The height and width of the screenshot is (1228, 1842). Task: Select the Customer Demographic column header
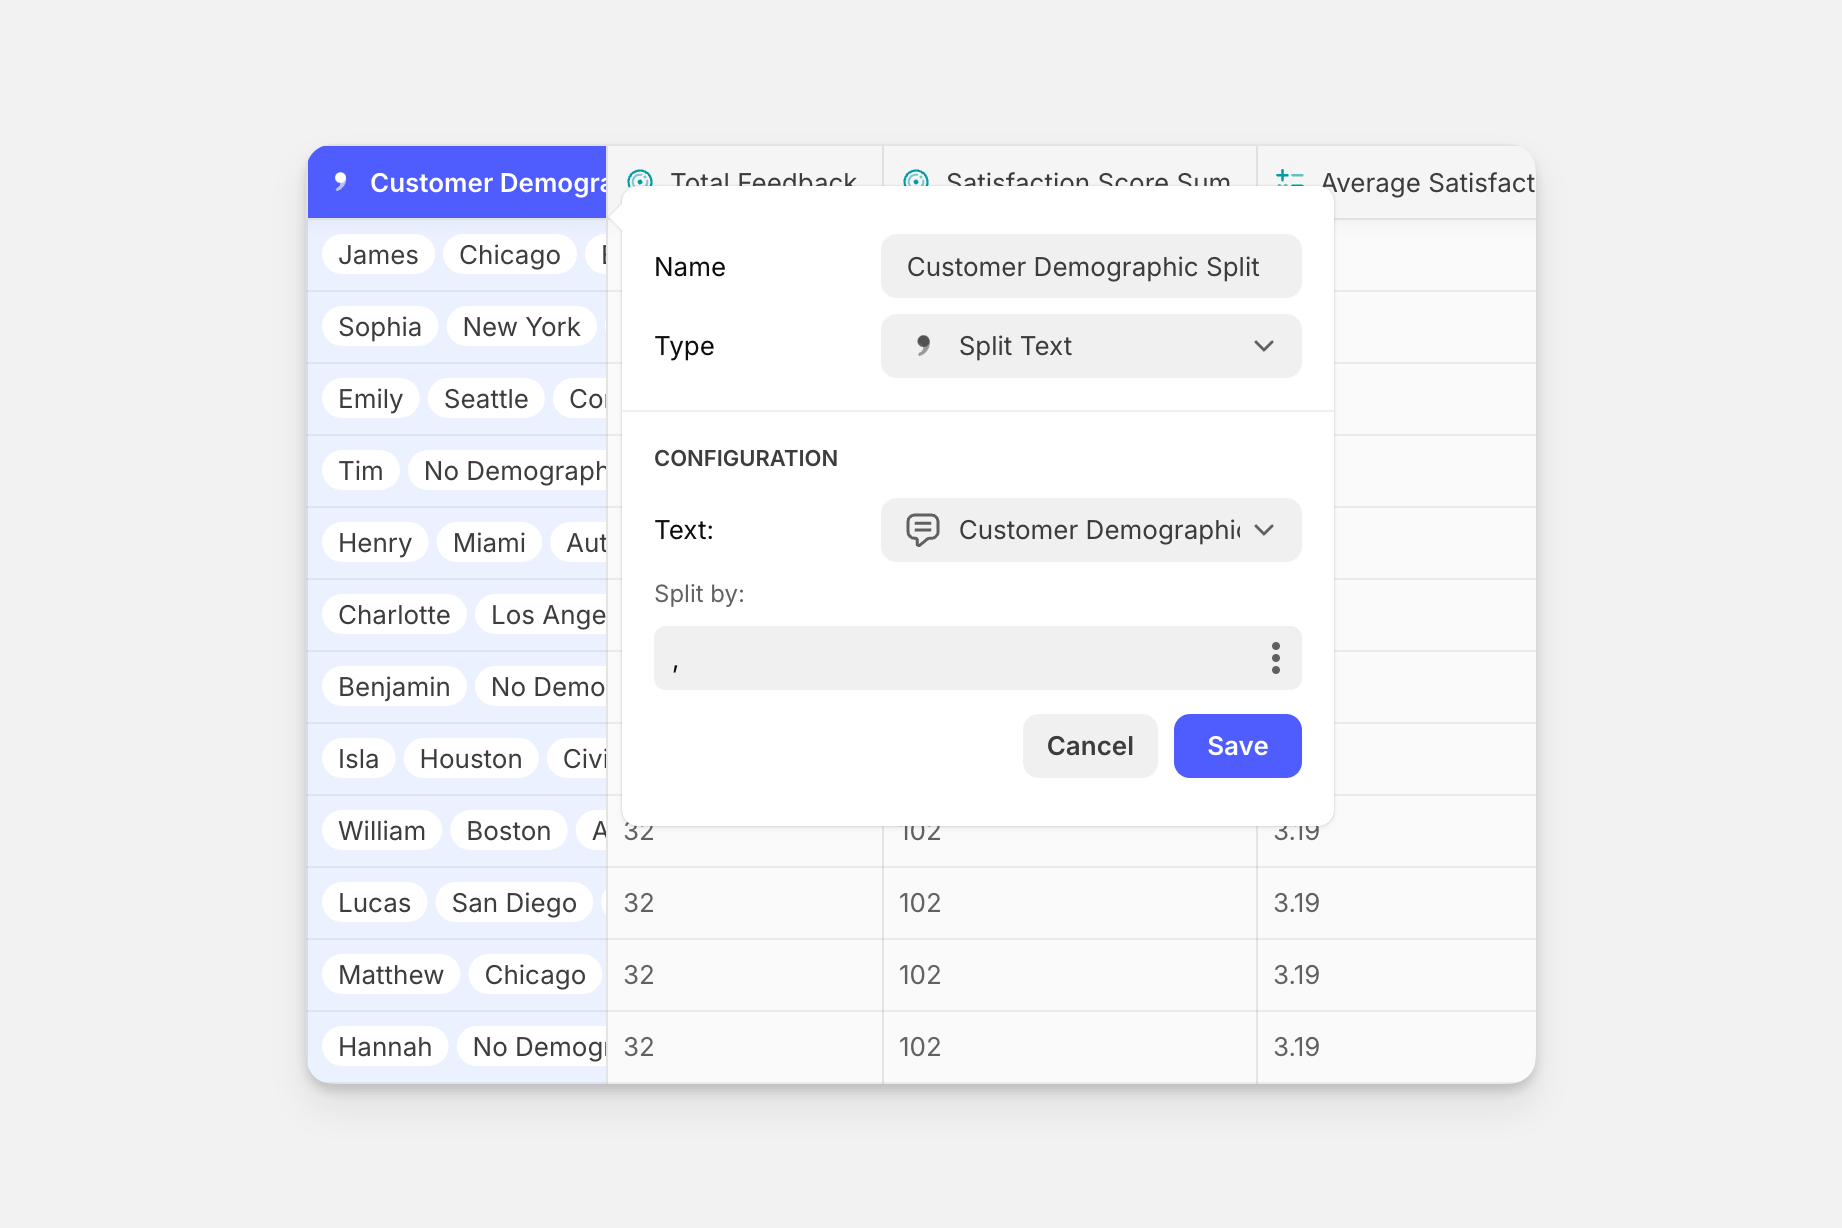[x=457, y=182]
